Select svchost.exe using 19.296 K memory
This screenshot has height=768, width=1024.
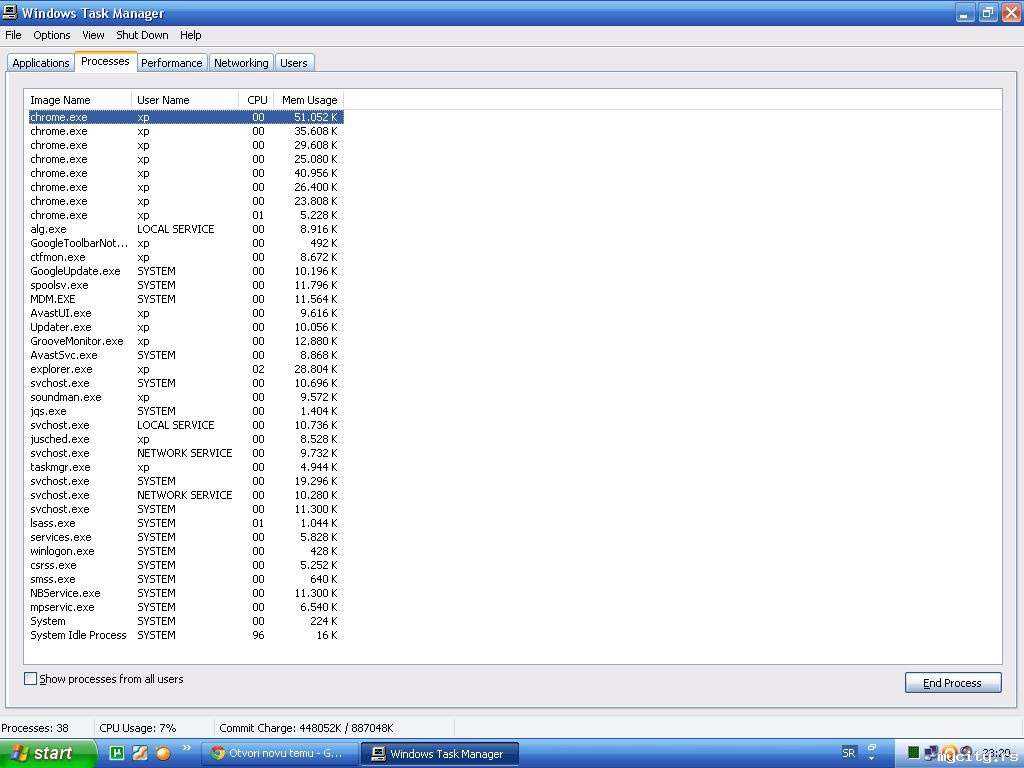point(185,481)
